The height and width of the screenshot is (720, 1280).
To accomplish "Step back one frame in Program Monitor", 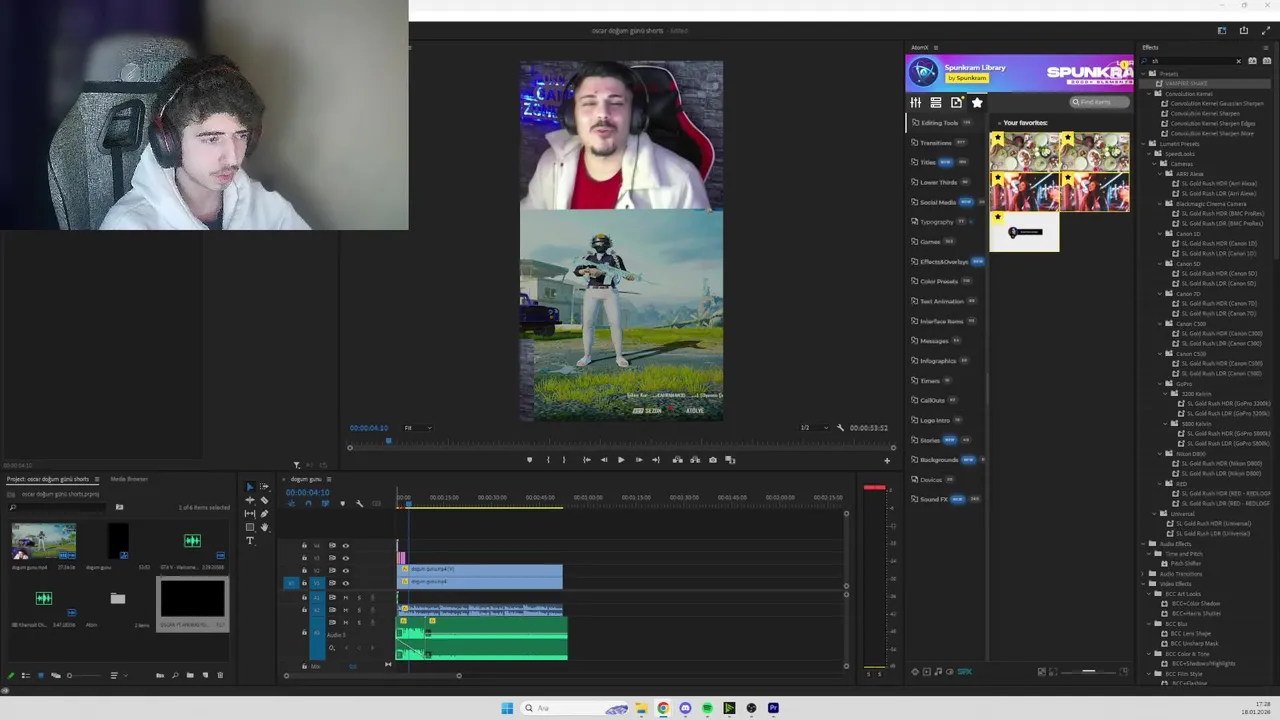I will (x=604, y=460).
